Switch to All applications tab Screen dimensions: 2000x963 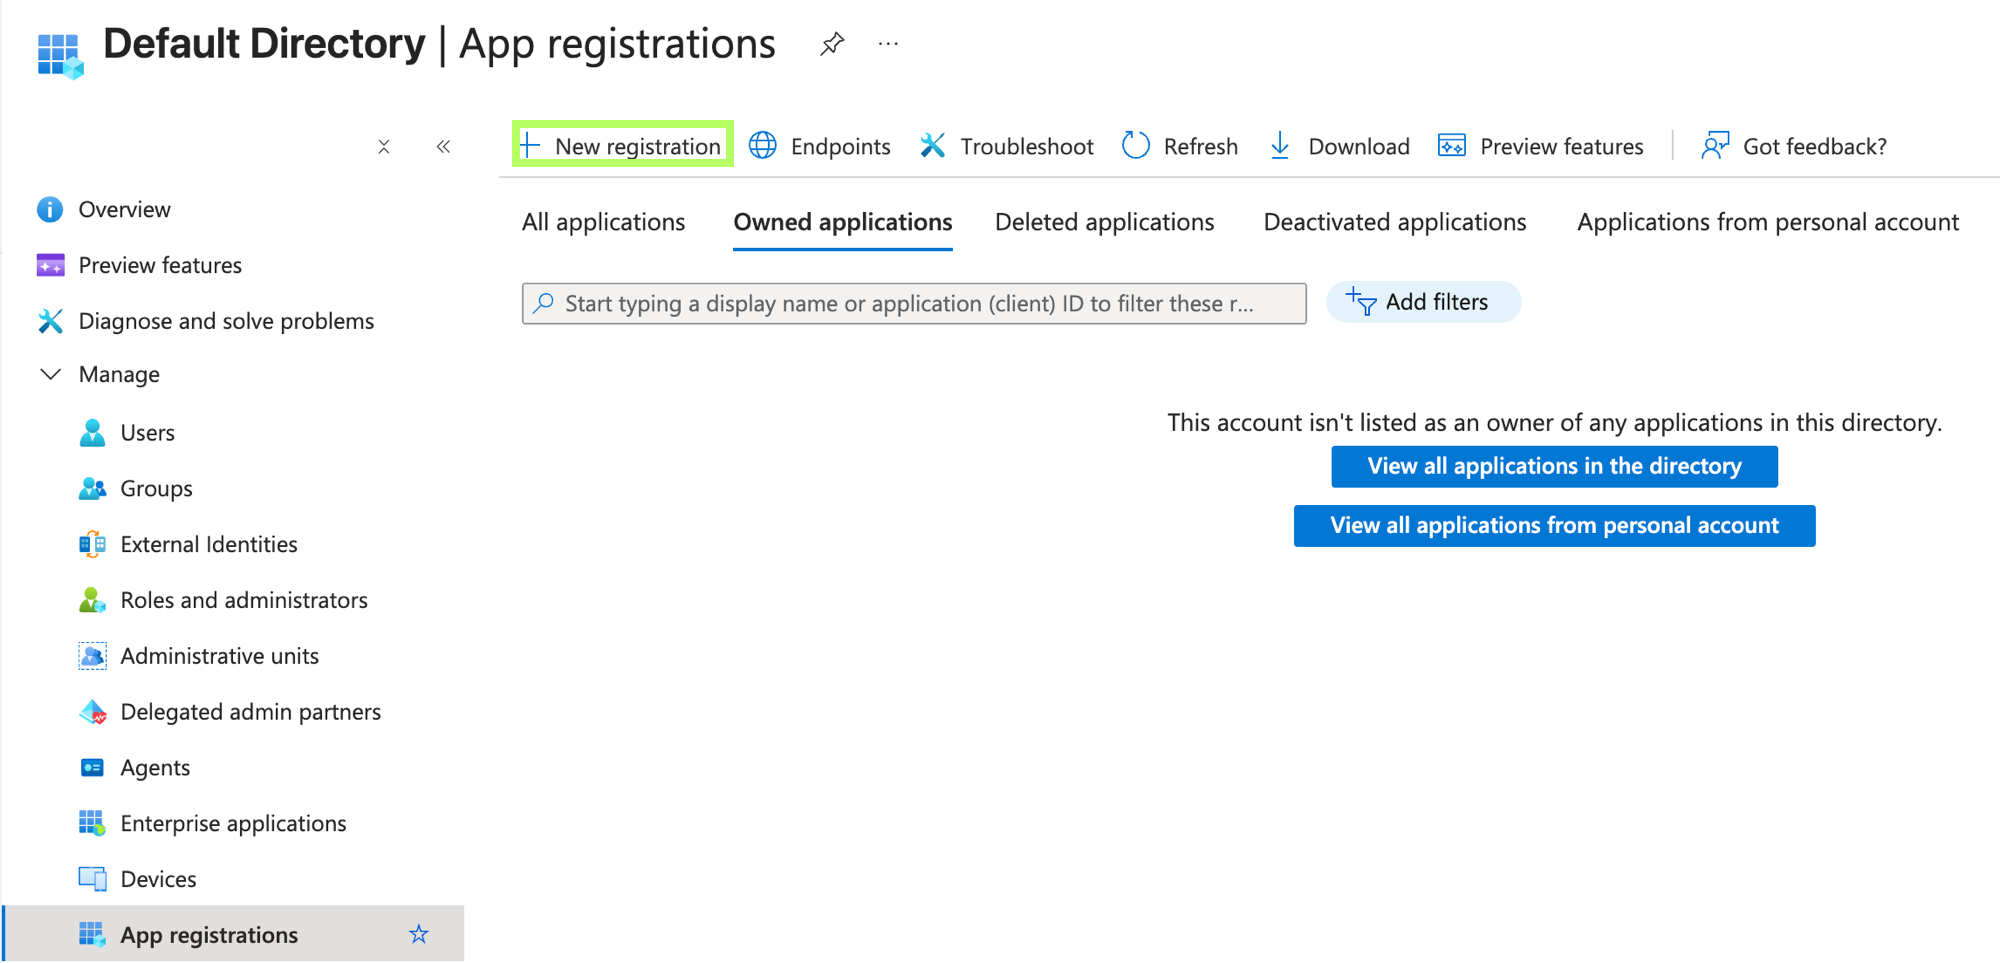point(603,222)
